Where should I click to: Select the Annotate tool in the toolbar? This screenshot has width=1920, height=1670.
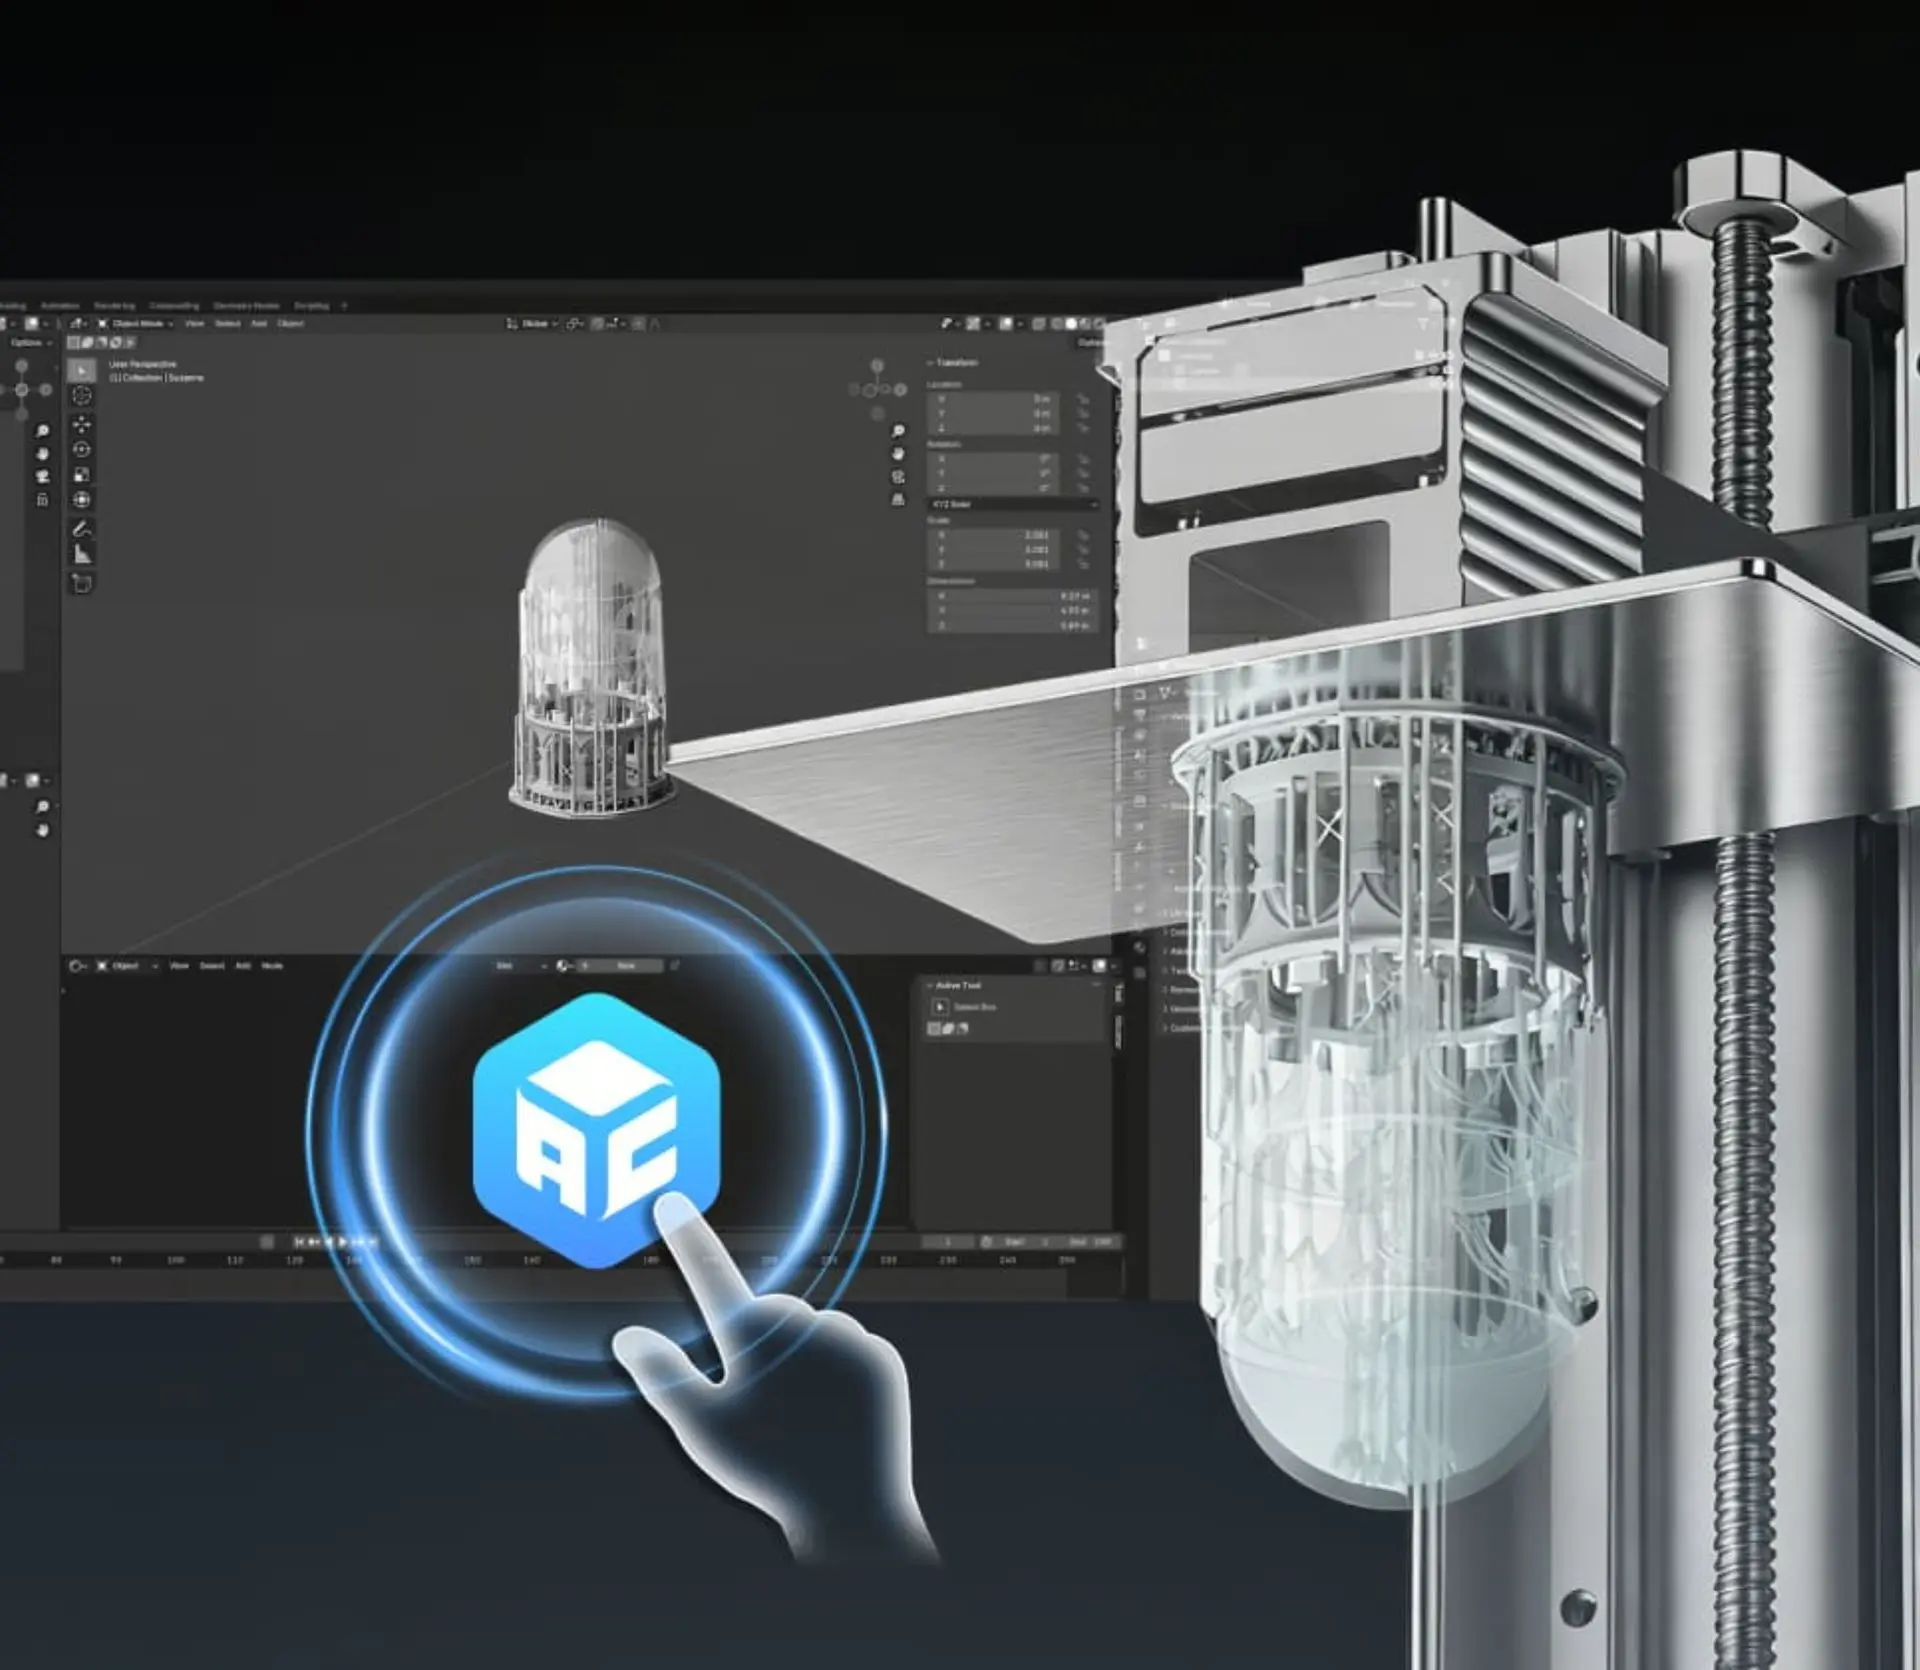click(x=82, y=524)
